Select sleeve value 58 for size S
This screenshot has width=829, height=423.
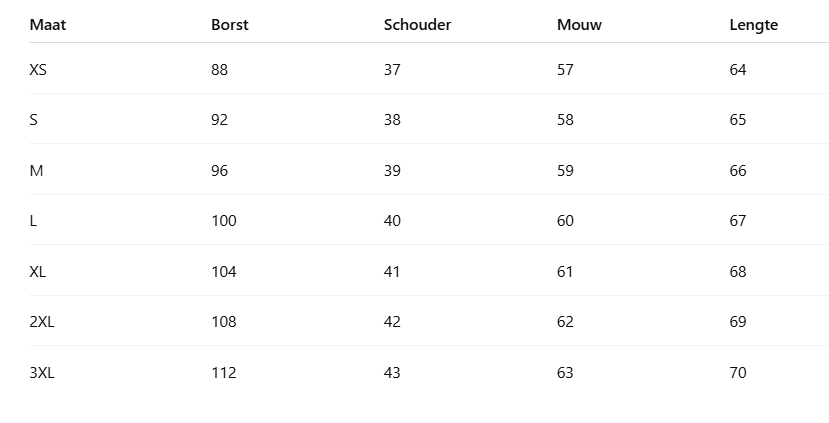[x=565, y=120]
